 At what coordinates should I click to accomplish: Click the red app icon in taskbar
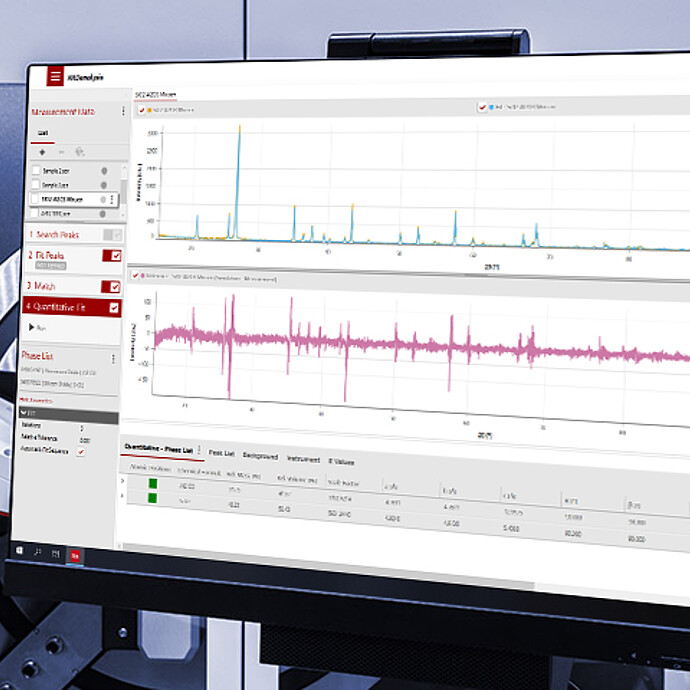click(74, 554)
